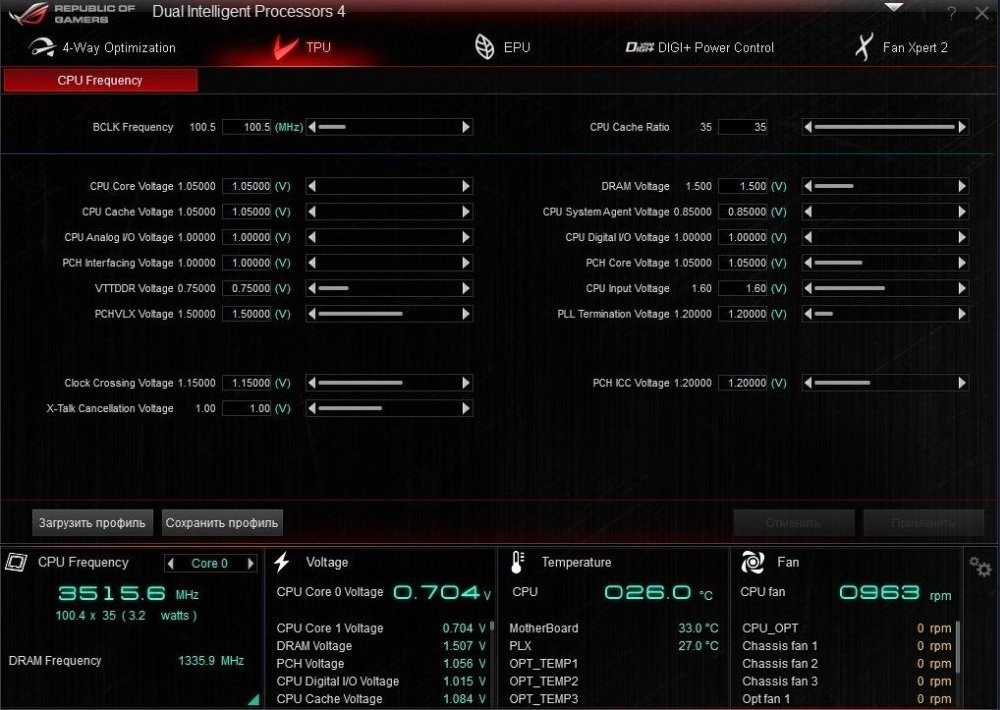Decrease CPU Analog I/O Voltage left arrow
Screen dimensions: 1000x710
[x=312, y=237]
